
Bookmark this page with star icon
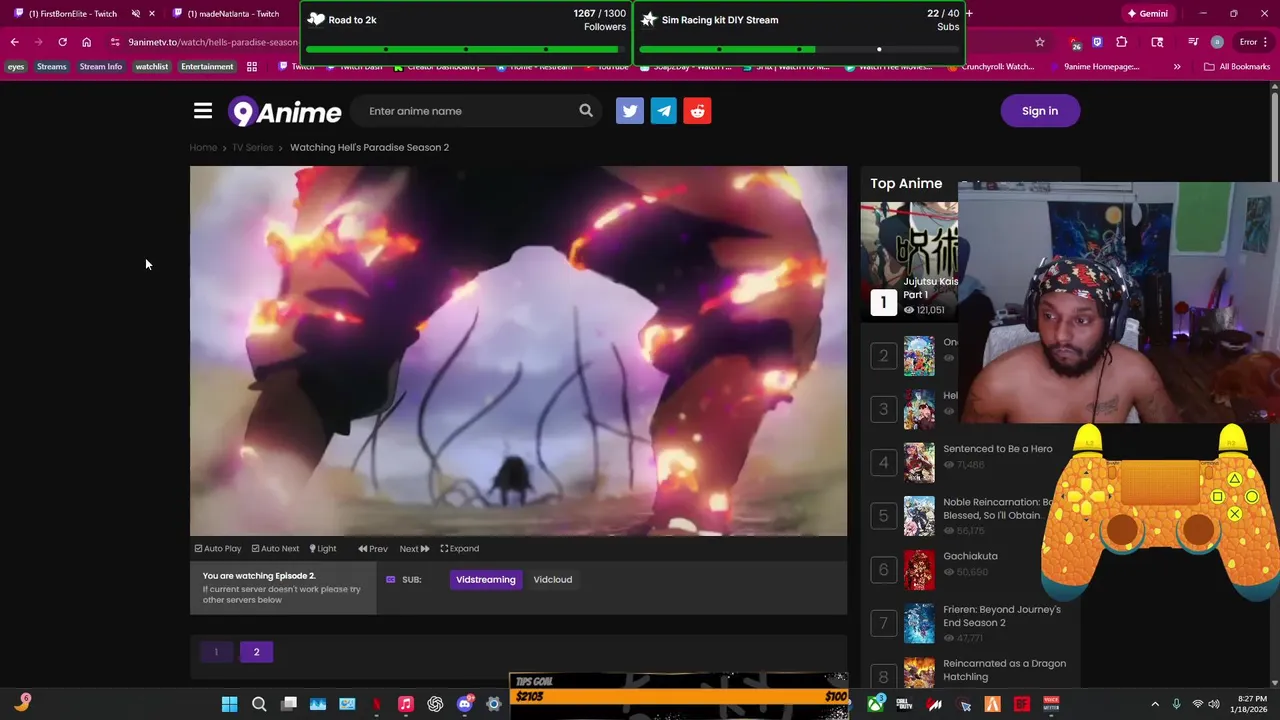tap(1040, 42)
